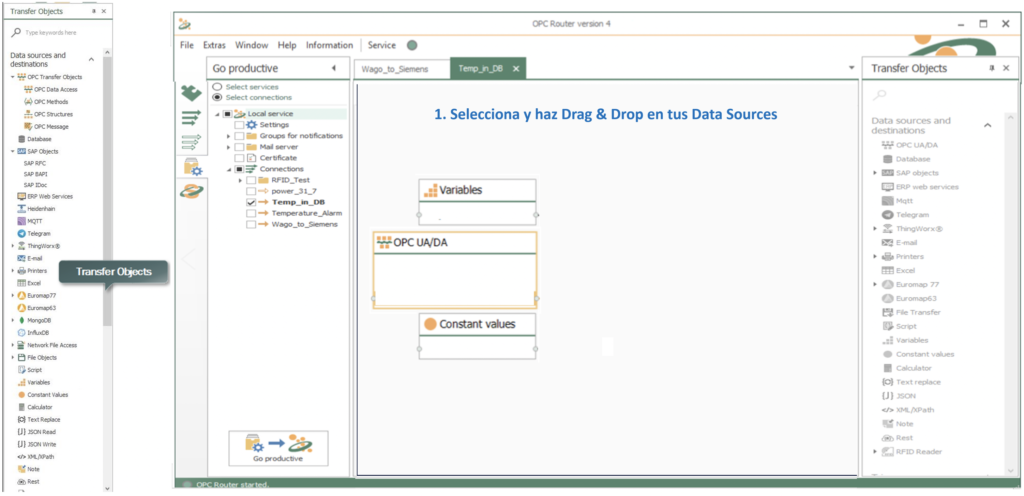Screen dimensions: 1024x496
Task: Check the Settings checkbox
Action: (x=239, y=125)
